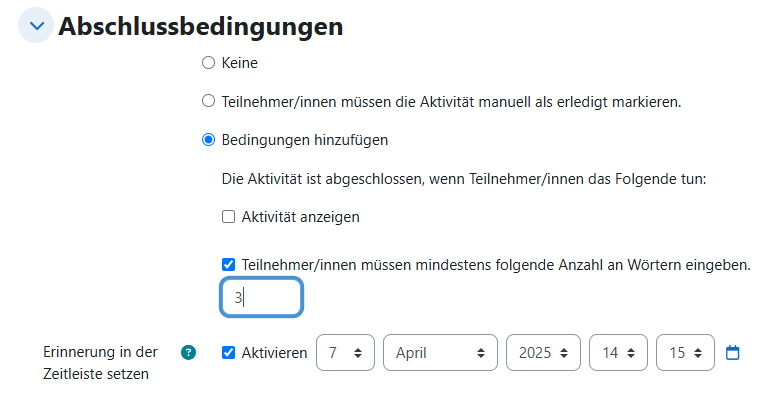782x397 pixels.
Task: Uncheck minimum word count checkbox
Action: (228, 264)
